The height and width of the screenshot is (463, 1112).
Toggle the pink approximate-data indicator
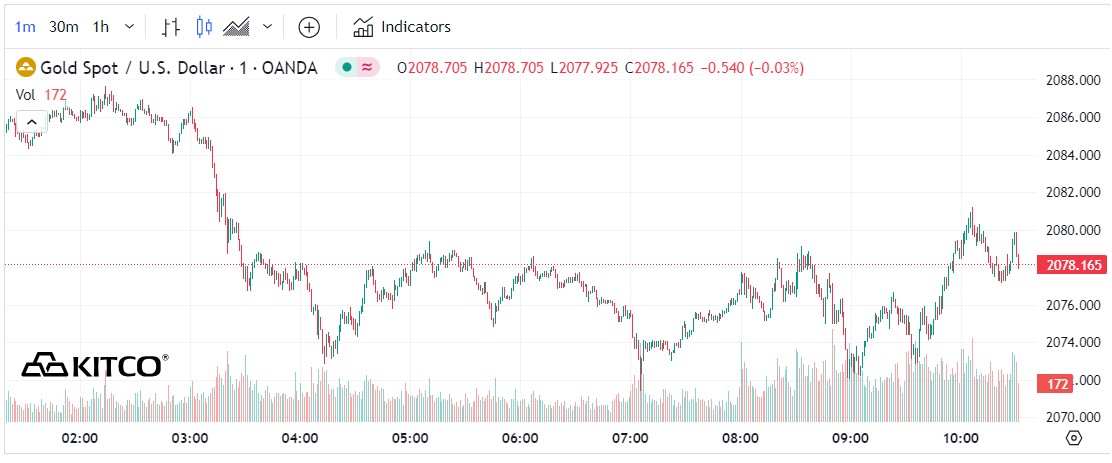point(367,68)
